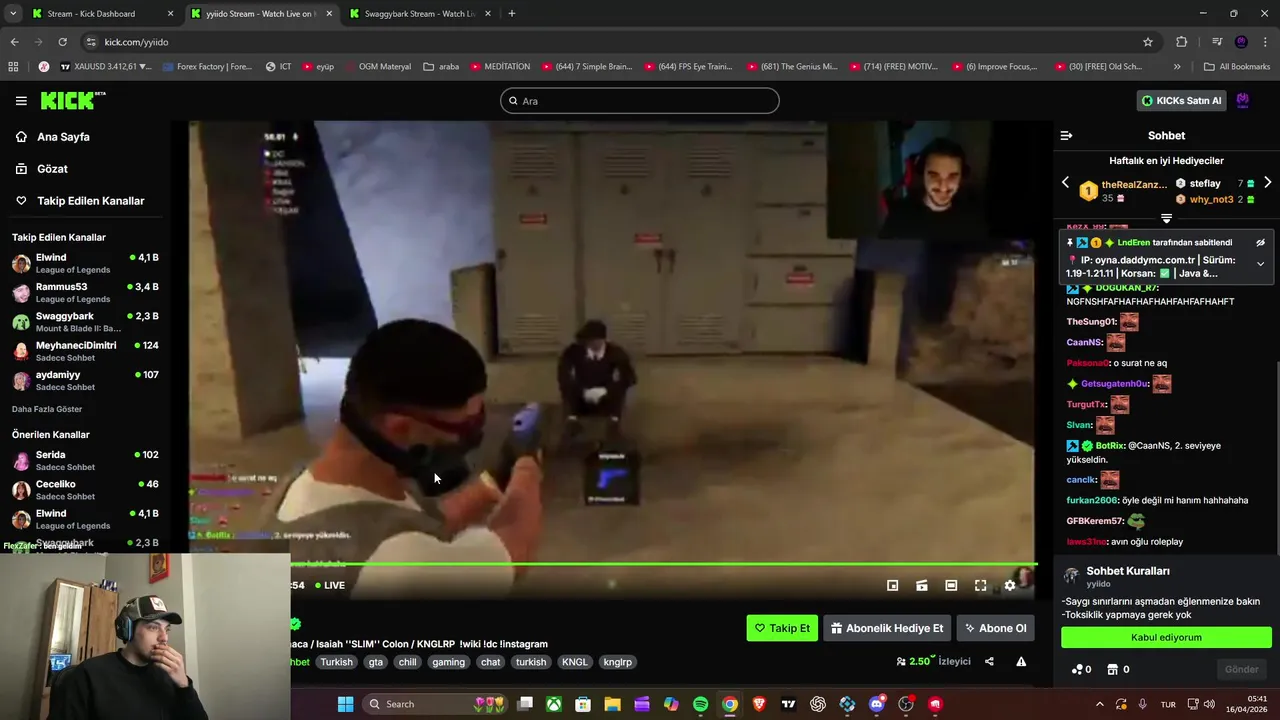Open Gözat browse page
Screen dimensions: 1280x720
(x=42, y=169)
